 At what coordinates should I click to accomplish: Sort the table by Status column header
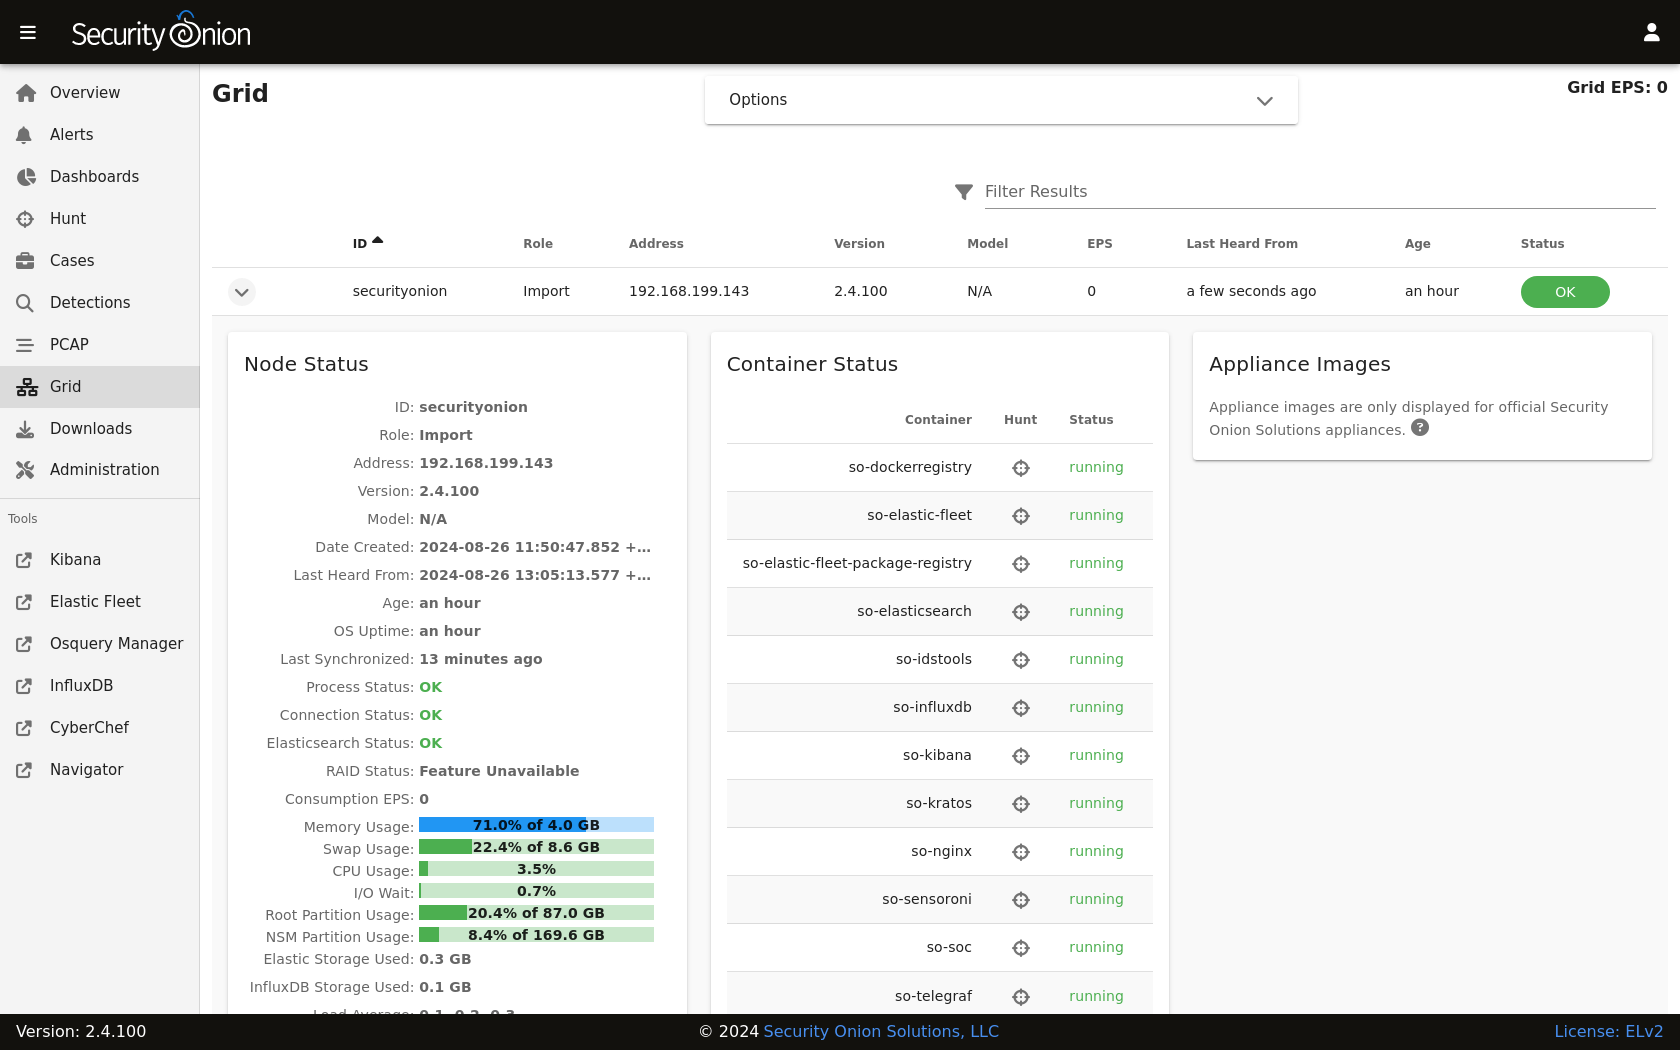(x=1542, y=244)
